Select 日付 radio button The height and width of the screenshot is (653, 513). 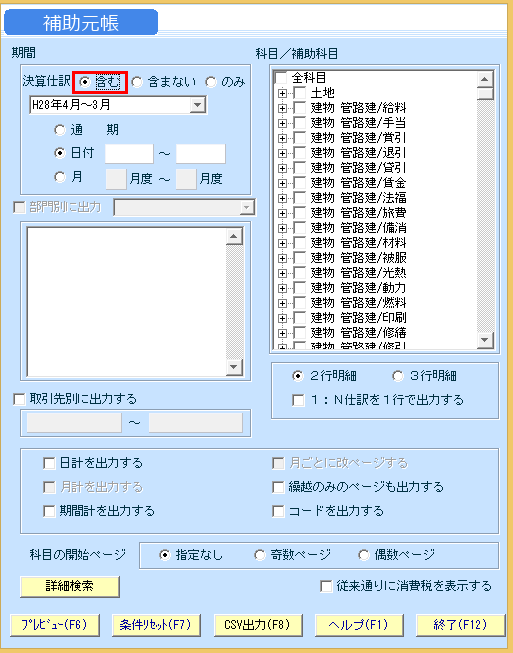60,153
